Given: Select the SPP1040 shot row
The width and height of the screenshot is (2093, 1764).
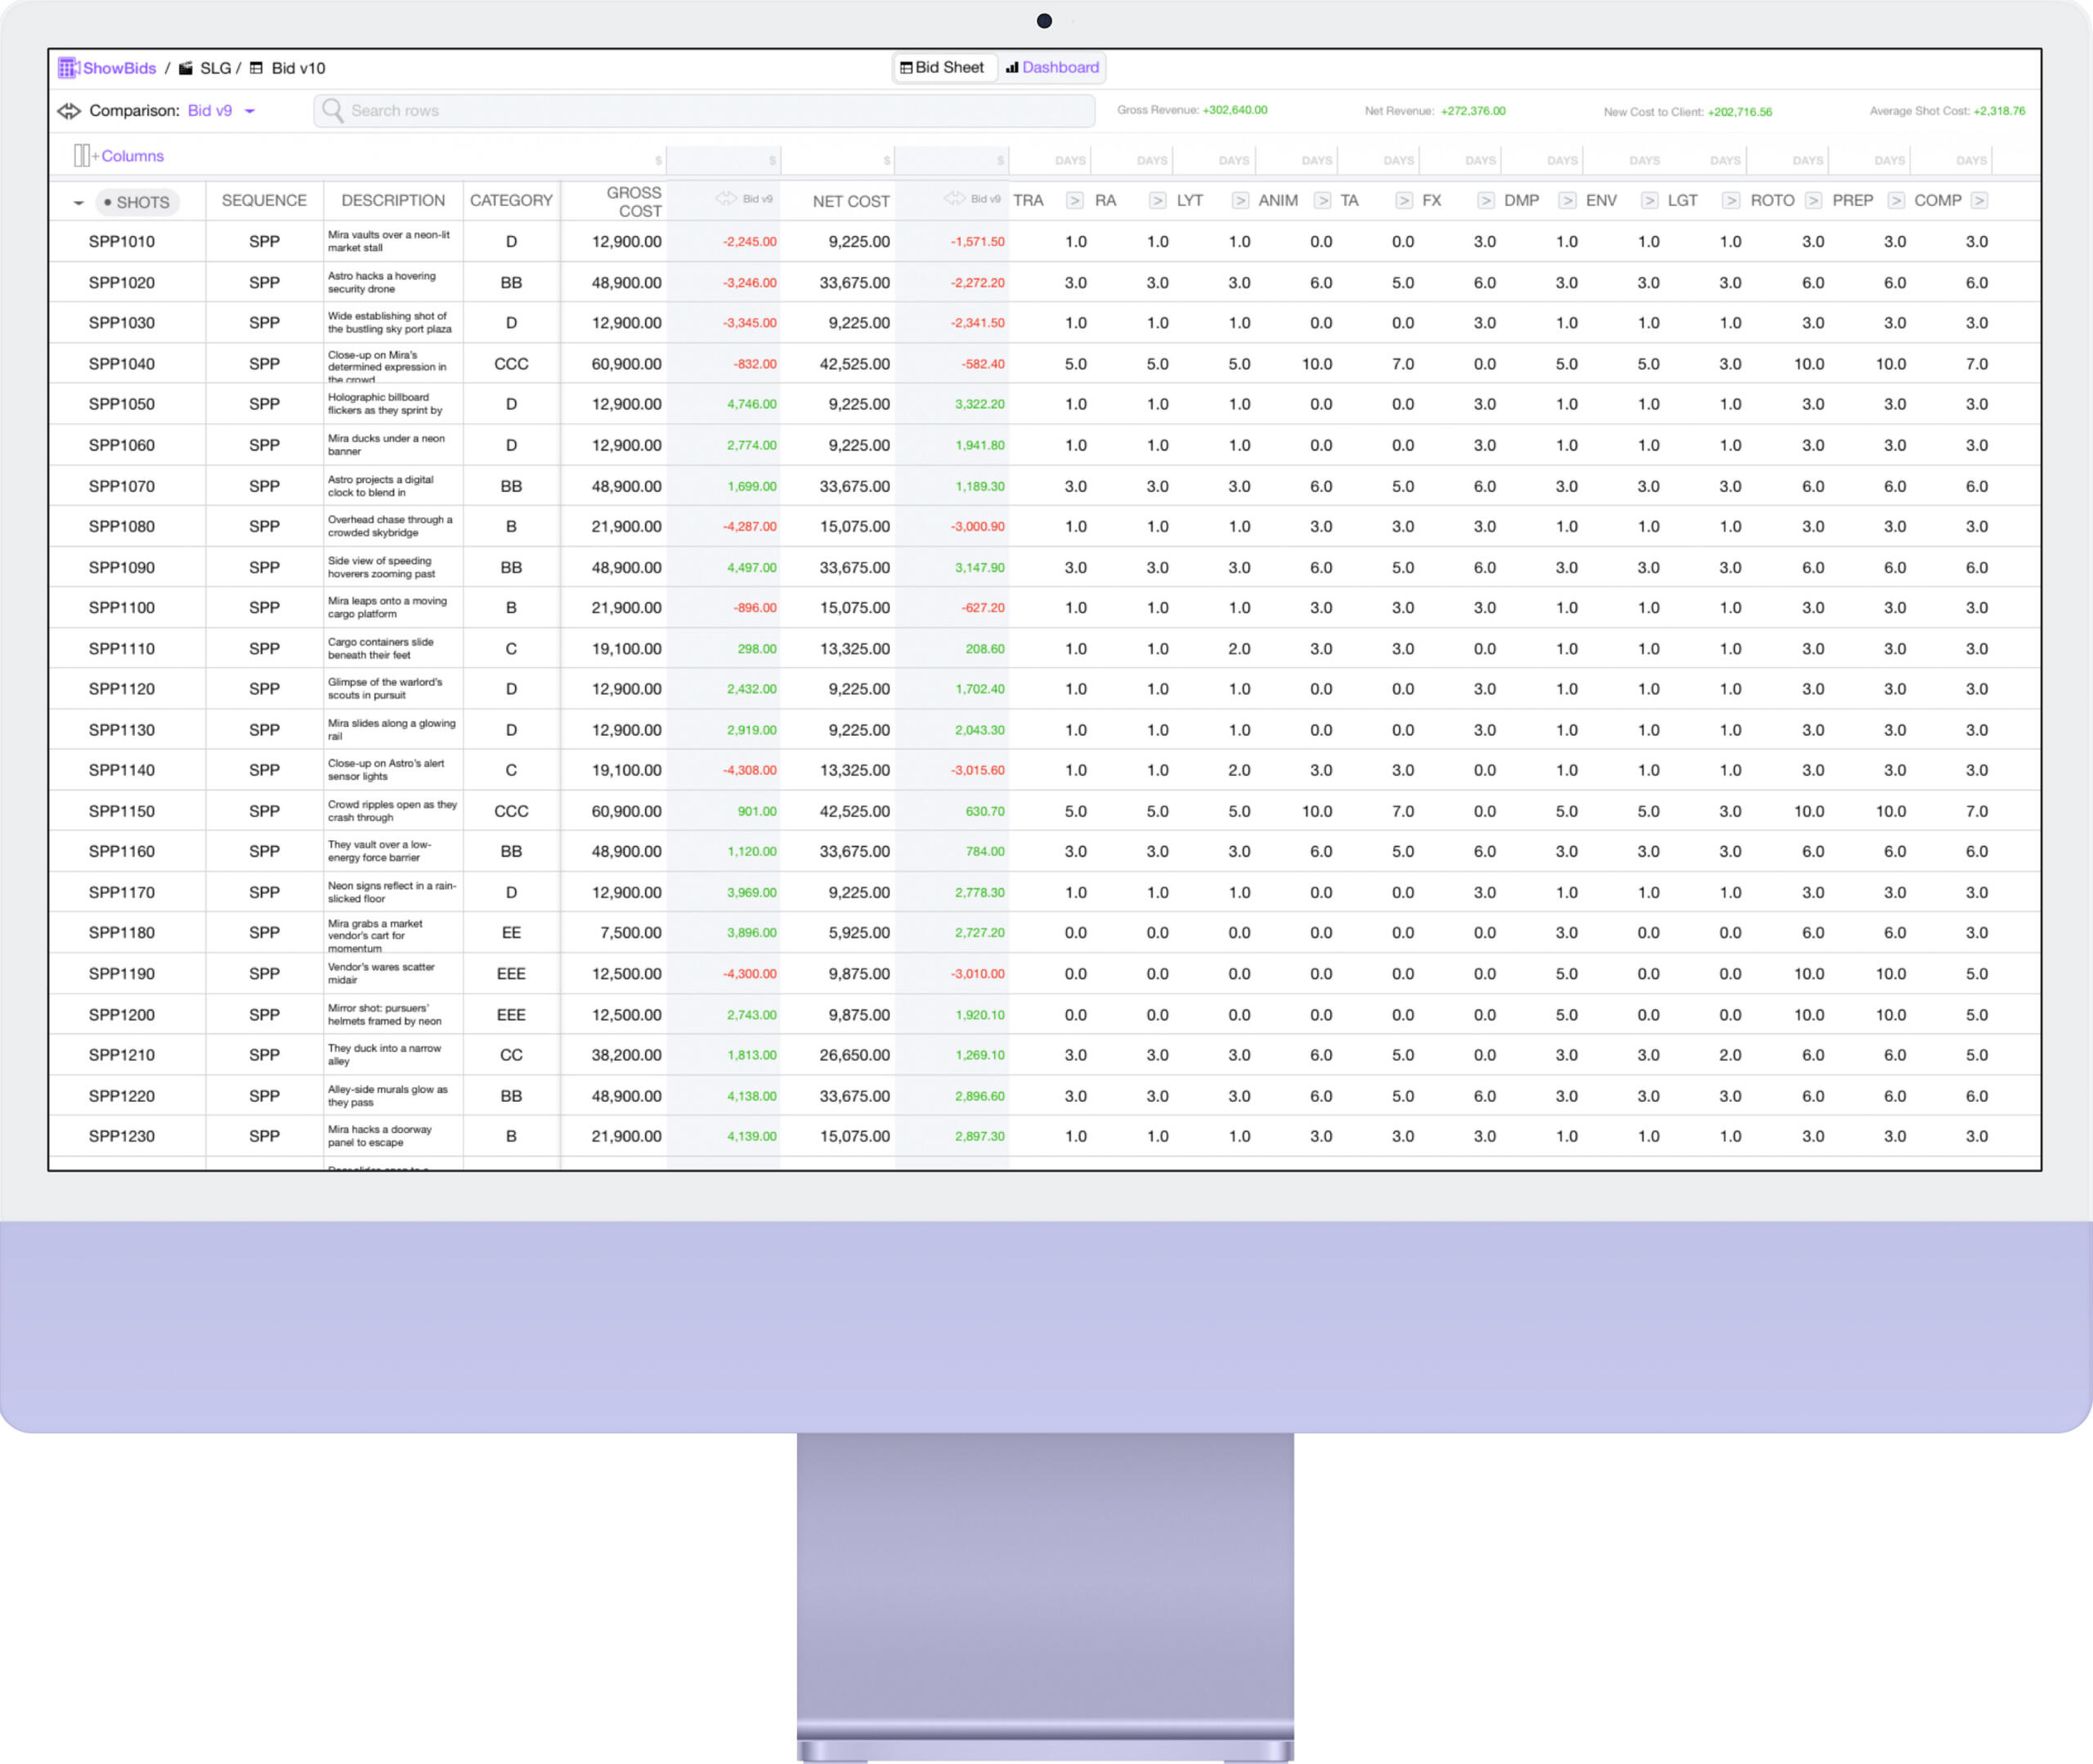Looking at the screenshot, I should click(x=122, y=364).
